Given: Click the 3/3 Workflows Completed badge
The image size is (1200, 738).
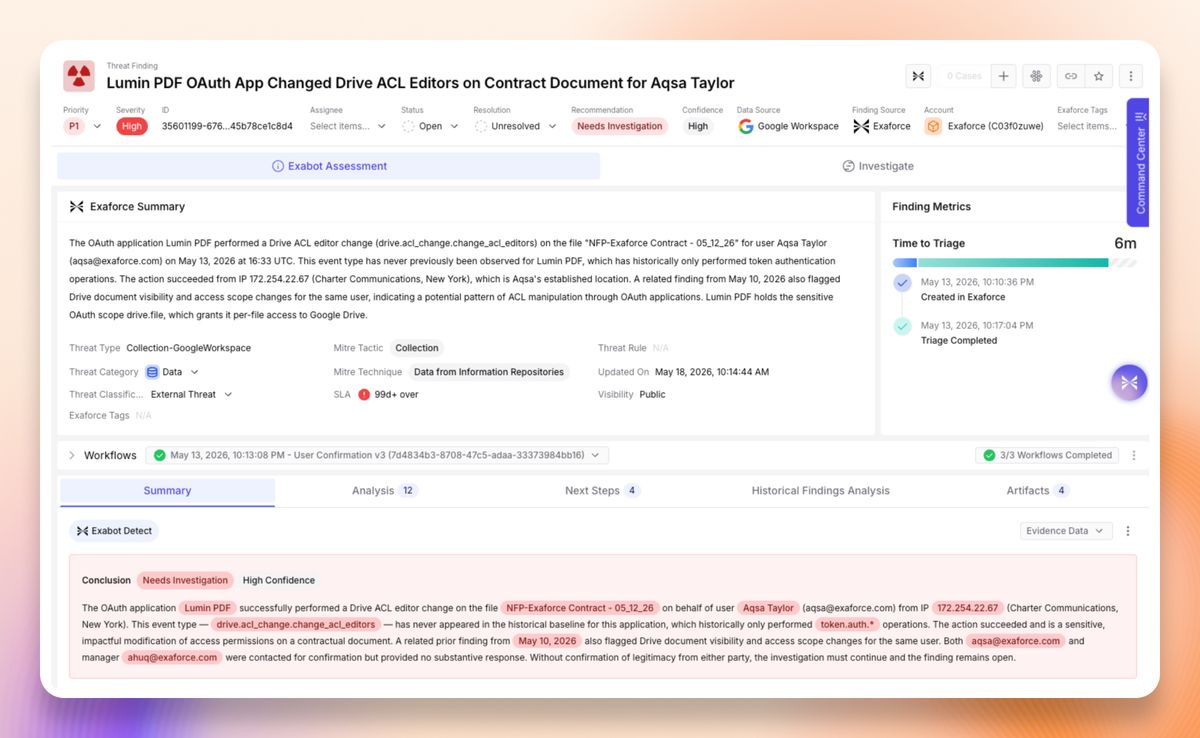Looking at the screenshot, I should [x=1047, y=455].
